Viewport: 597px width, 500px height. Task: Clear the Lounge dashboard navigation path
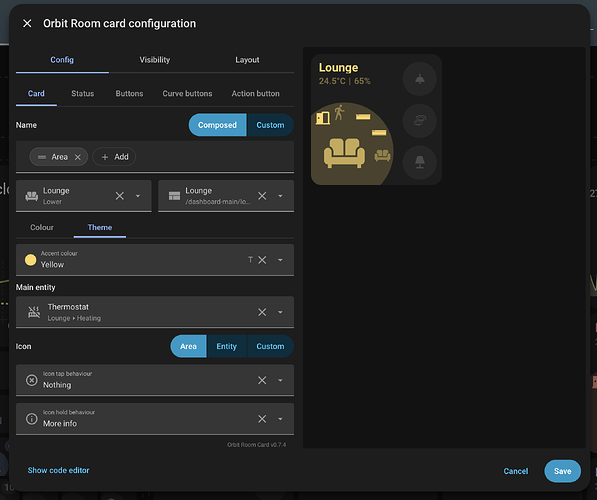pos(262,196)
